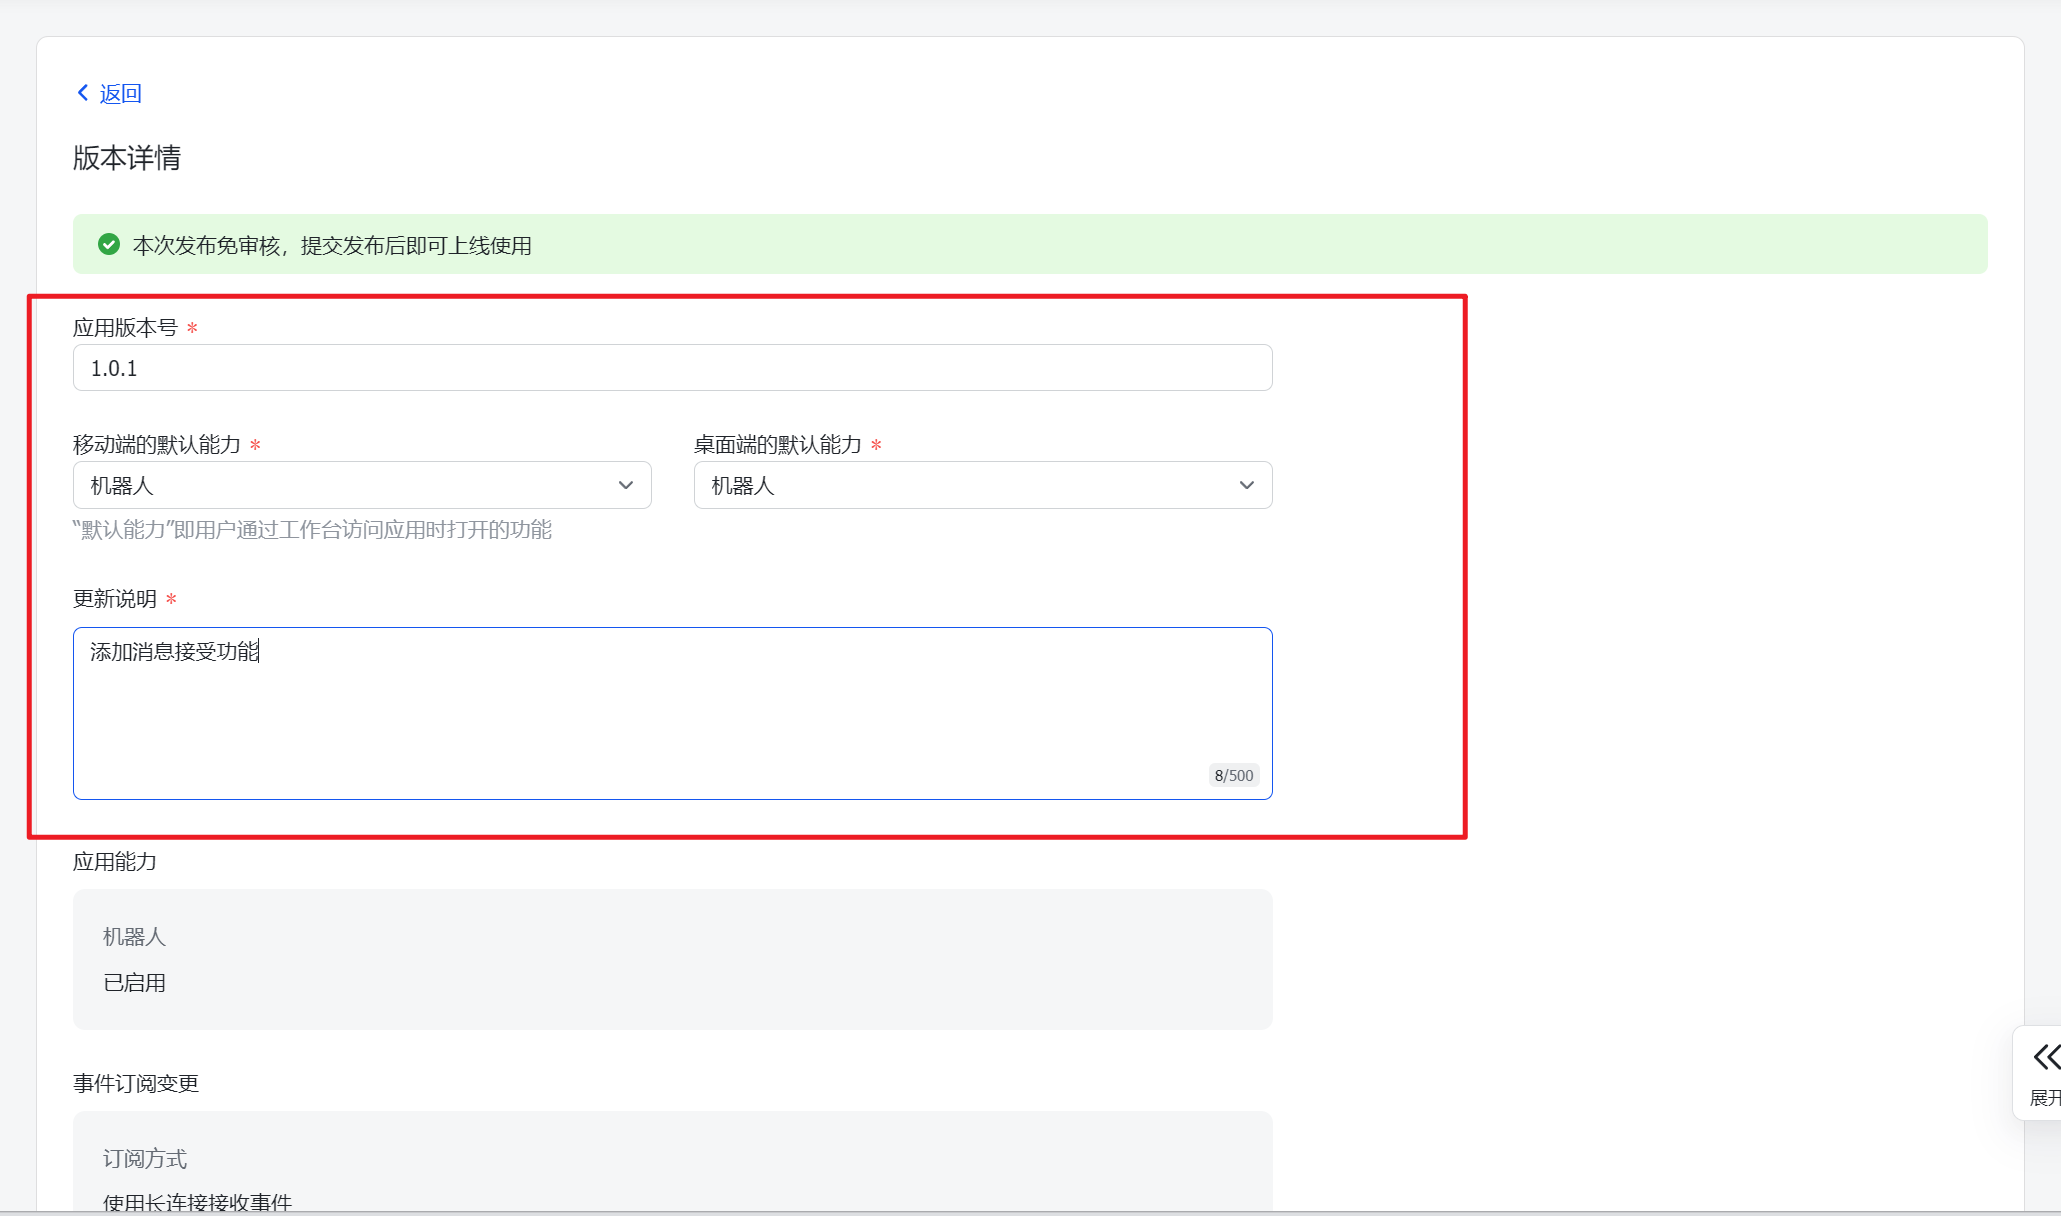The width and height of the screenshot is (2061, 1216).
Task: Click the mobile default ability chevron arrow
Action: coord(626,486)
